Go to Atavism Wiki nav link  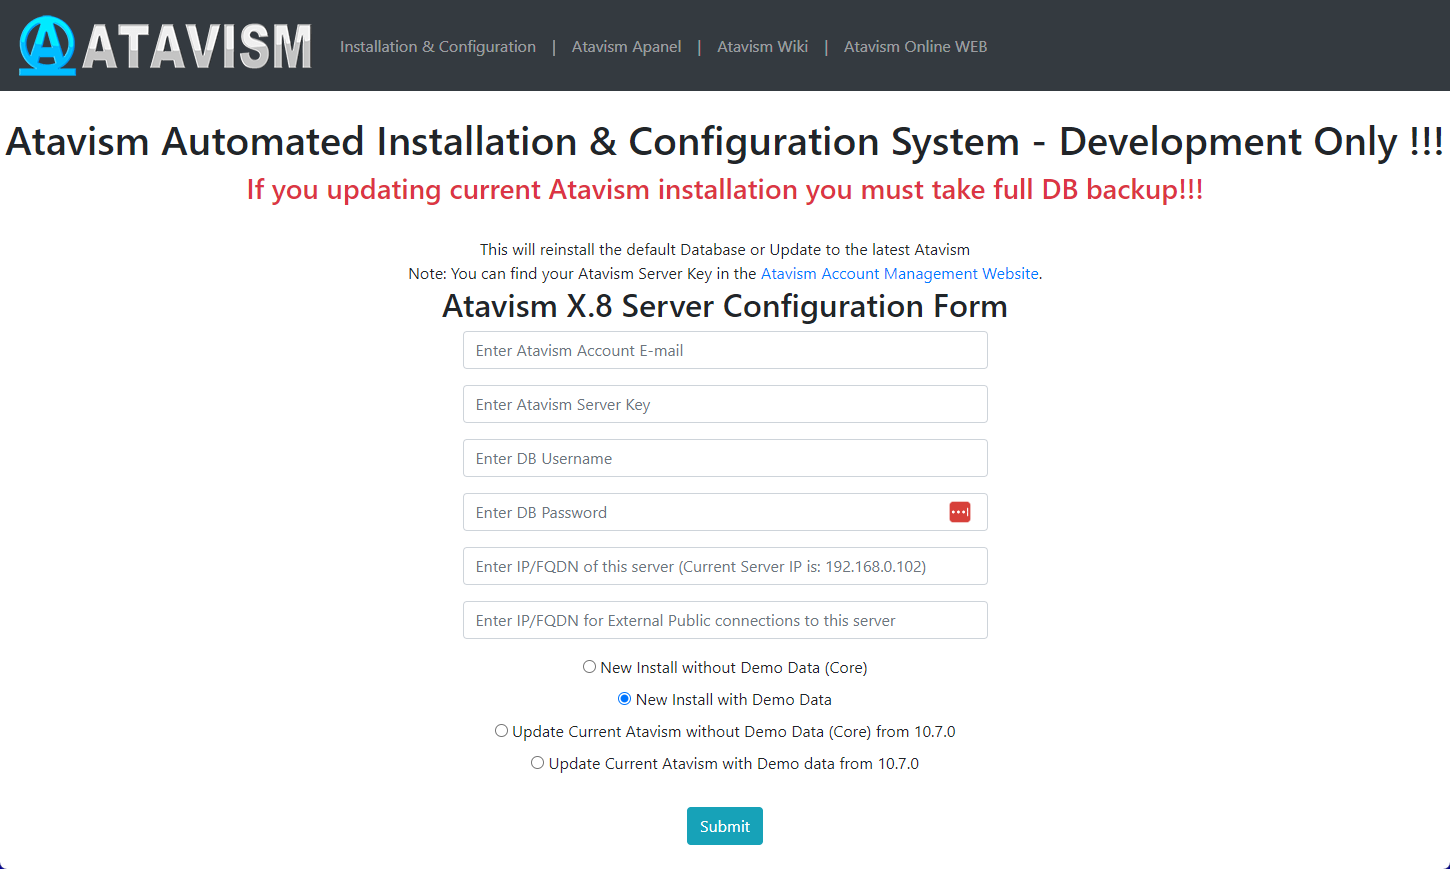pos(762,47)
